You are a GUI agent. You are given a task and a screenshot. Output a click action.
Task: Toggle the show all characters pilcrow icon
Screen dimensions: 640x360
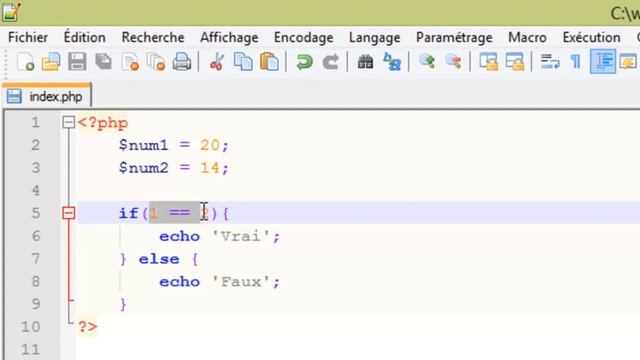click(576, 62)
